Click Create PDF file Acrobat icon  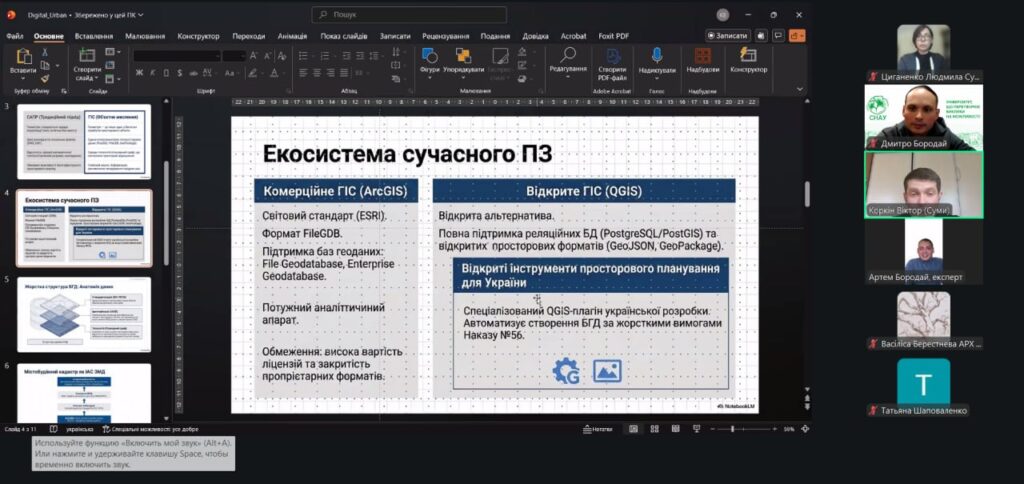611,56
